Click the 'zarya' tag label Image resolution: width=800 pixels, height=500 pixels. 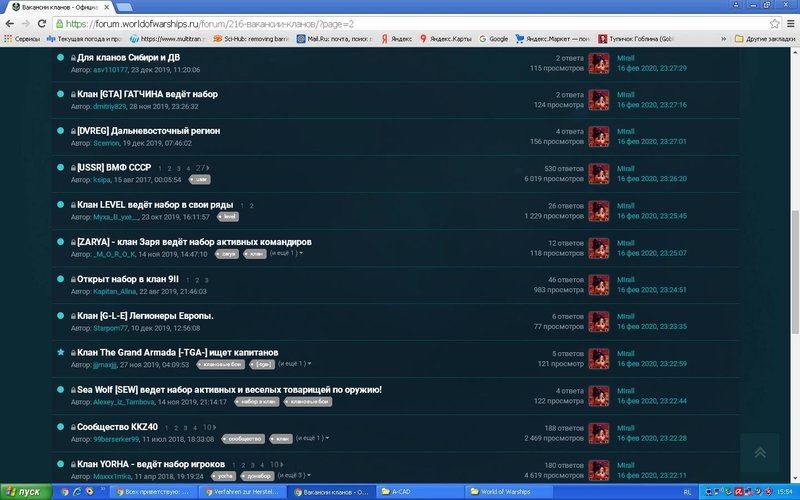point(227,254)
